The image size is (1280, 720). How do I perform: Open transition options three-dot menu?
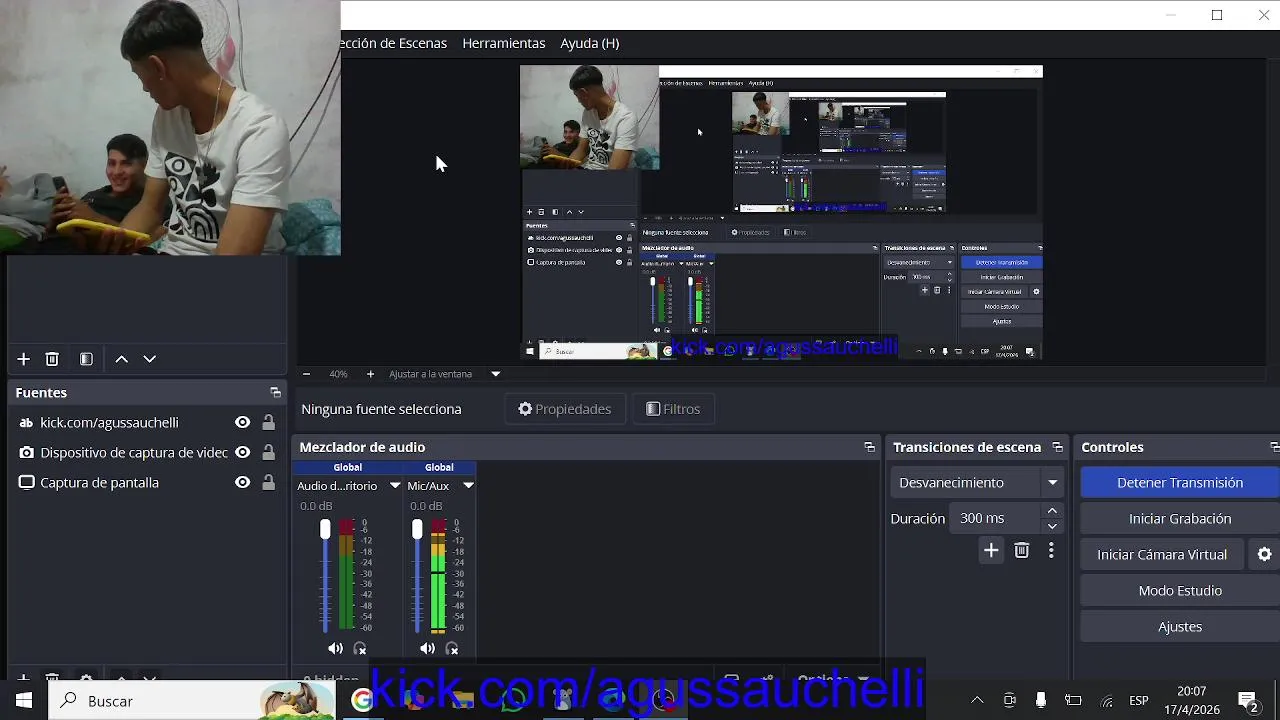1051,550
